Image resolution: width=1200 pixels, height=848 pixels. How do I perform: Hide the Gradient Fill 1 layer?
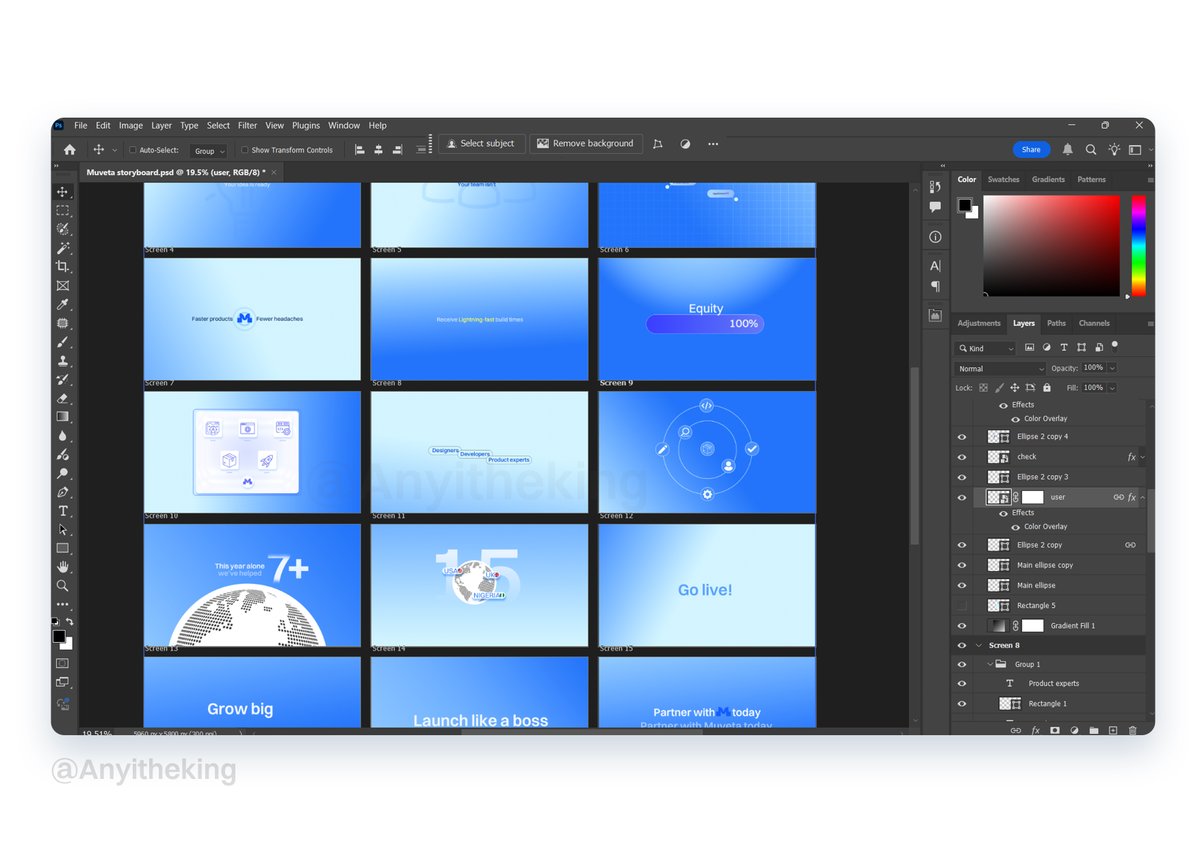click(x=962, y=625)
